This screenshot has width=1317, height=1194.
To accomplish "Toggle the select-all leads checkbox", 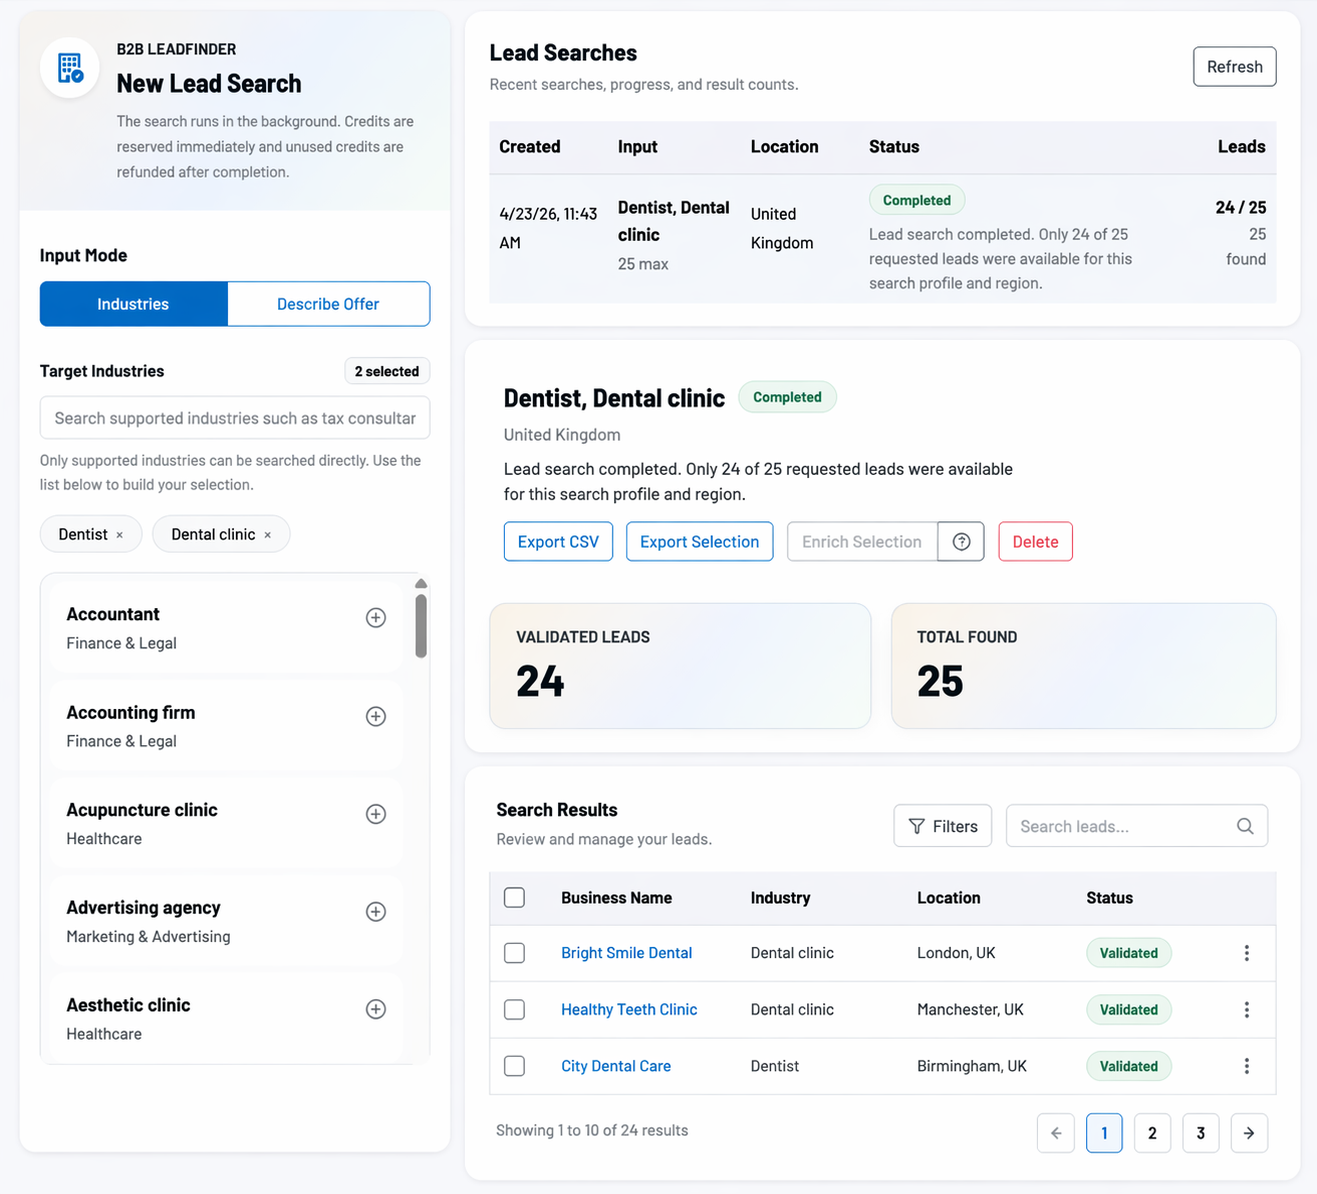I will (x=515, y=898).
